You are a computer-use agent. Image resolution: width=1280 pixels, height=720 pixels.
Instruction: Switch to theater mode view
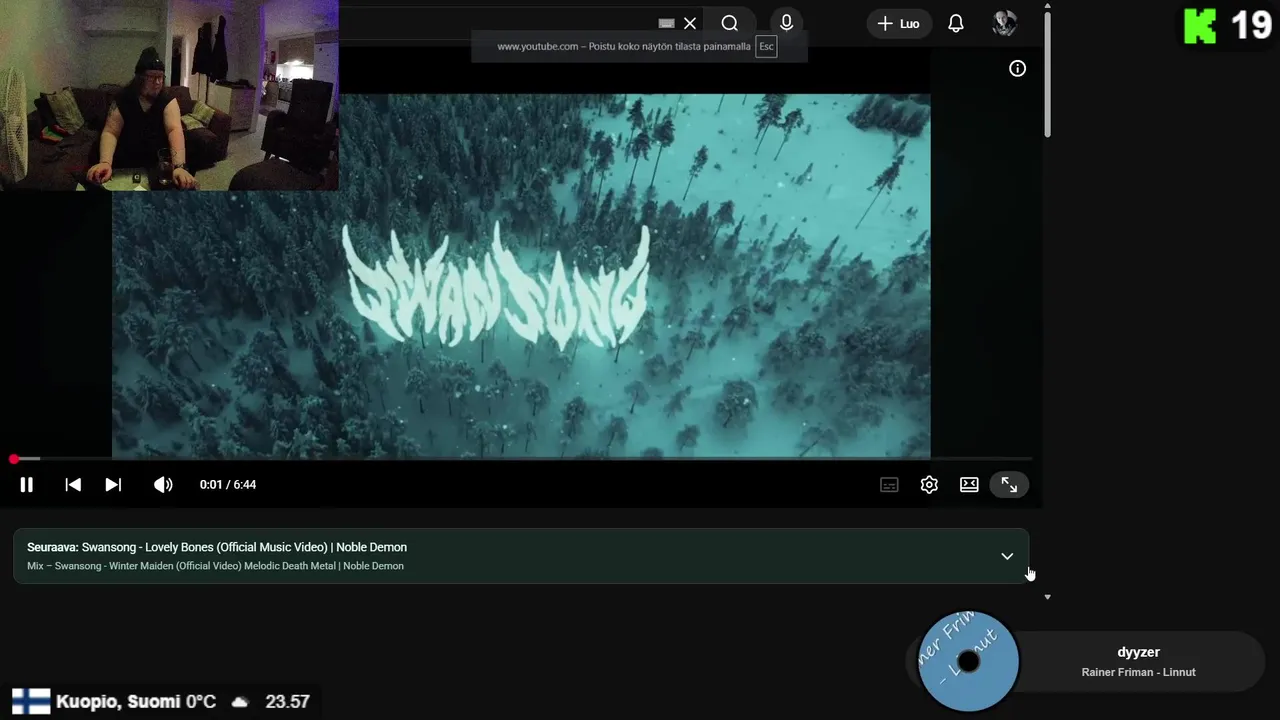click(969, 485)
